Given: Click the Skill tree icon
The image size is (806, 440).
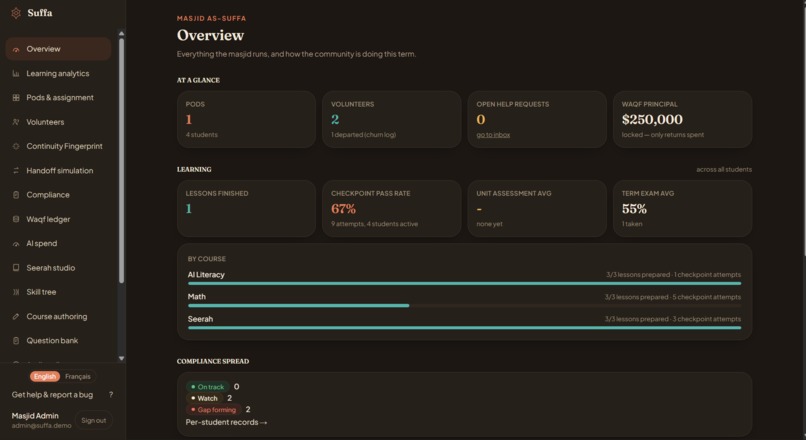Looking at the screenshot, I should point(16,292).
